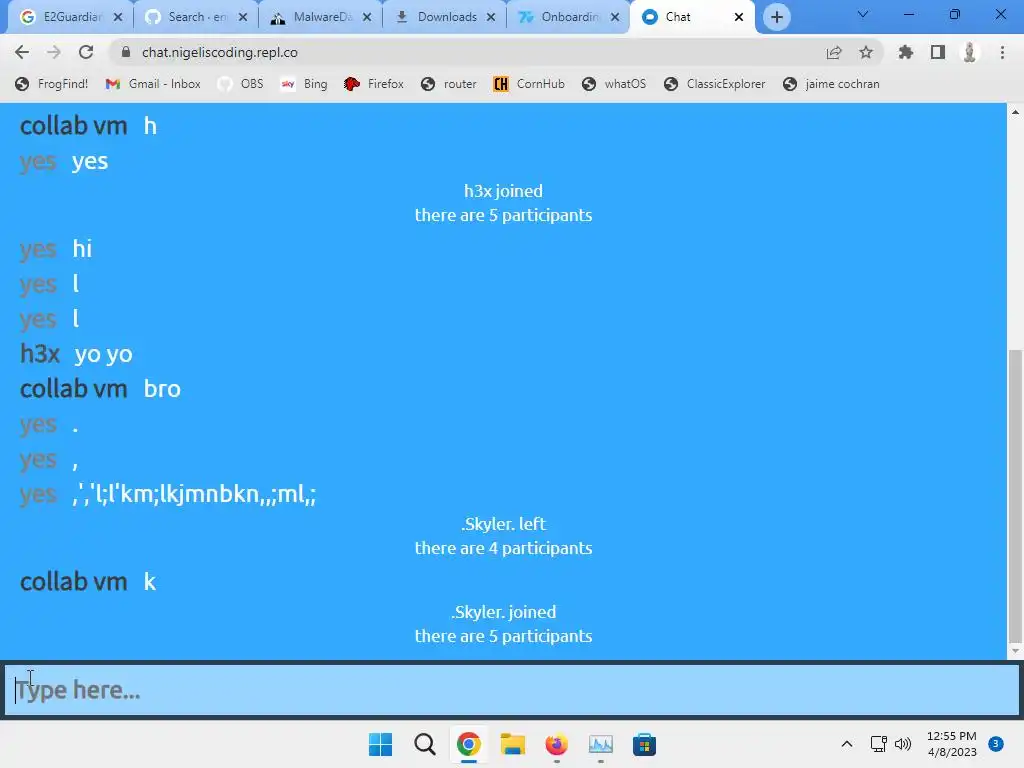Open Windows taskbar Search
1024x768 pixels.
click(424, 744)
